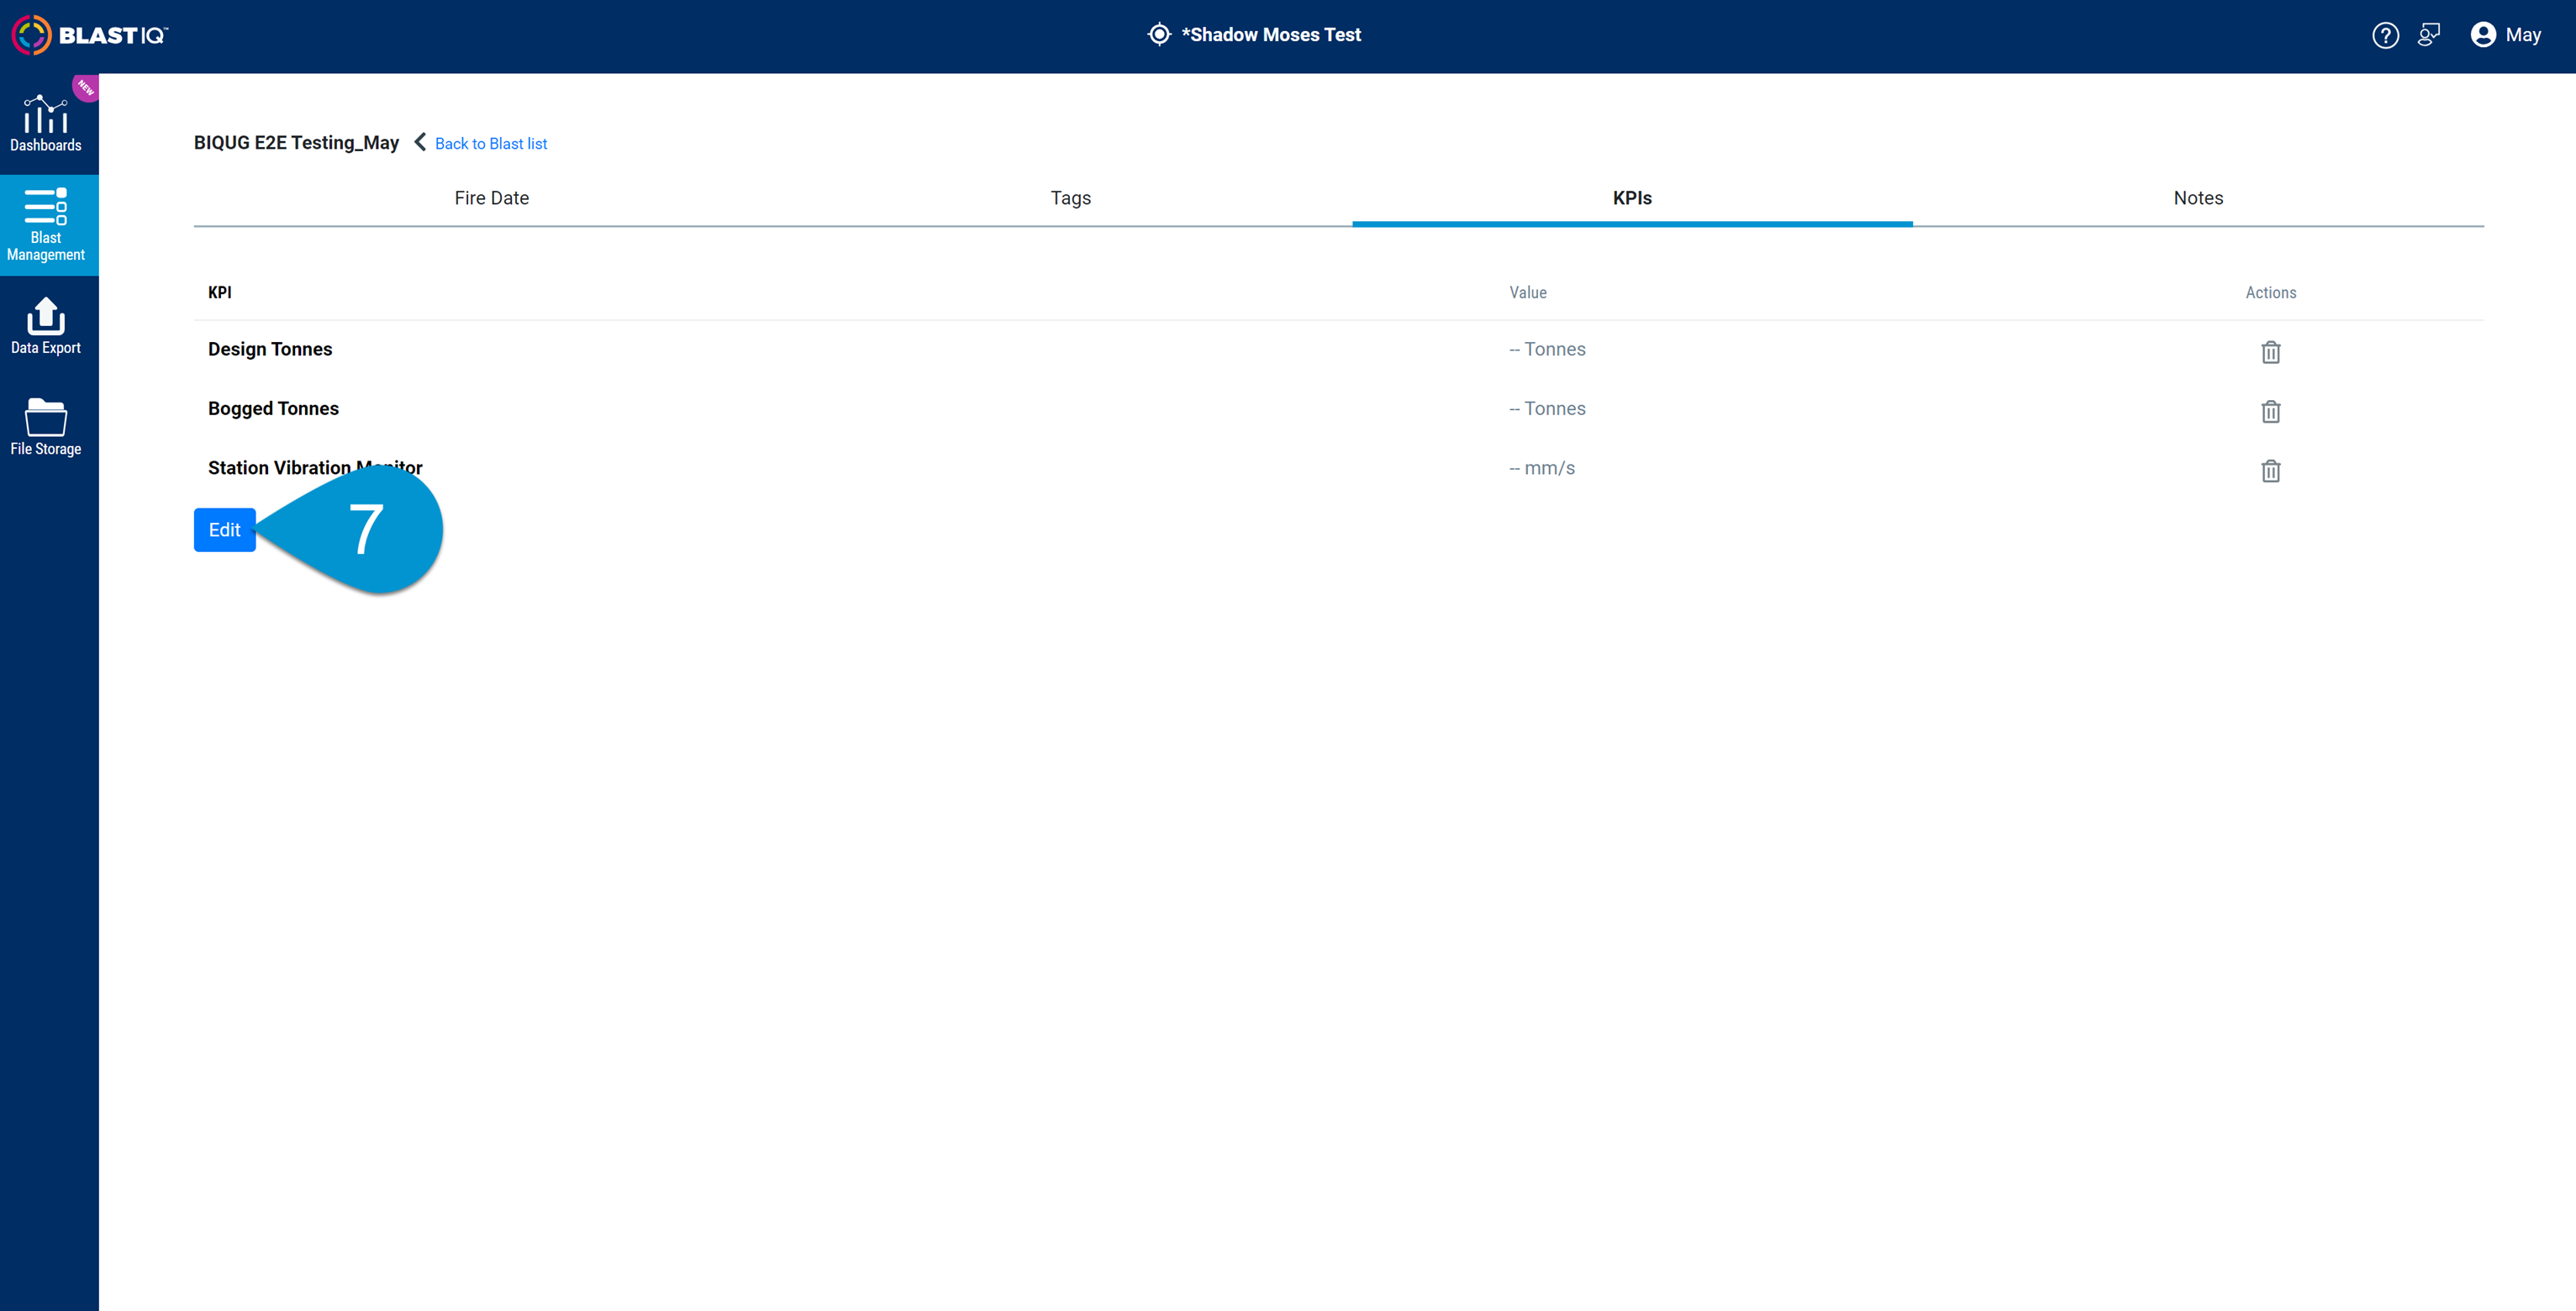Click the Bogged Tonnes value '-- Tonnes'
2576x1311 pixels.
tap(1547, 408)
